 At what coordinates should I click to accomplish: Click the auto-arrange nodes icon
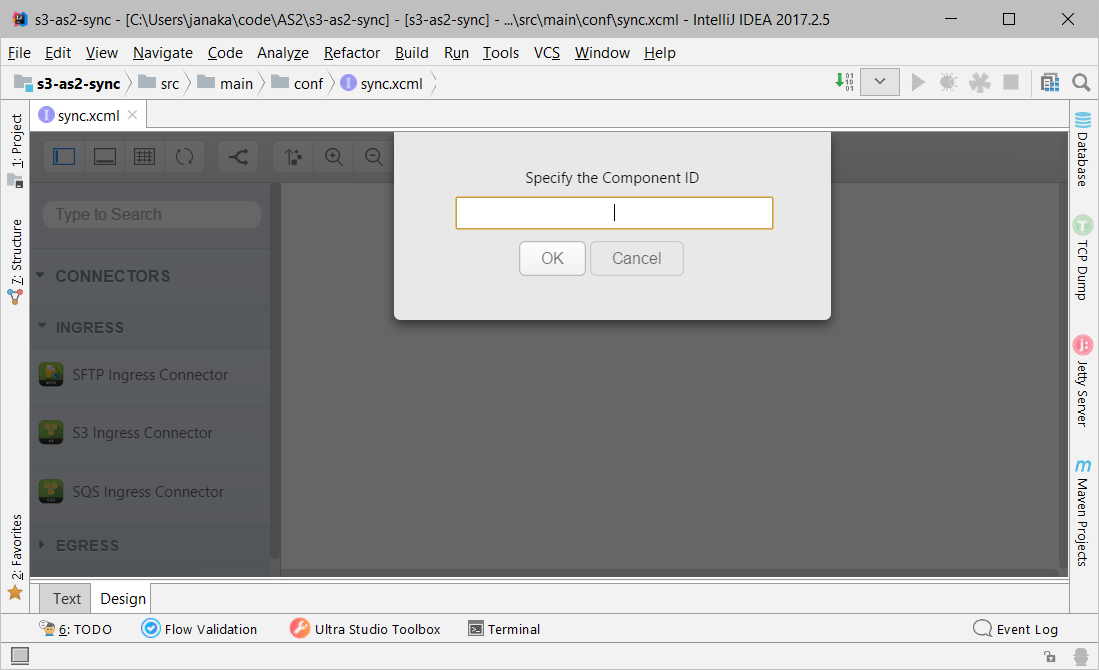(x=294, y=156)
